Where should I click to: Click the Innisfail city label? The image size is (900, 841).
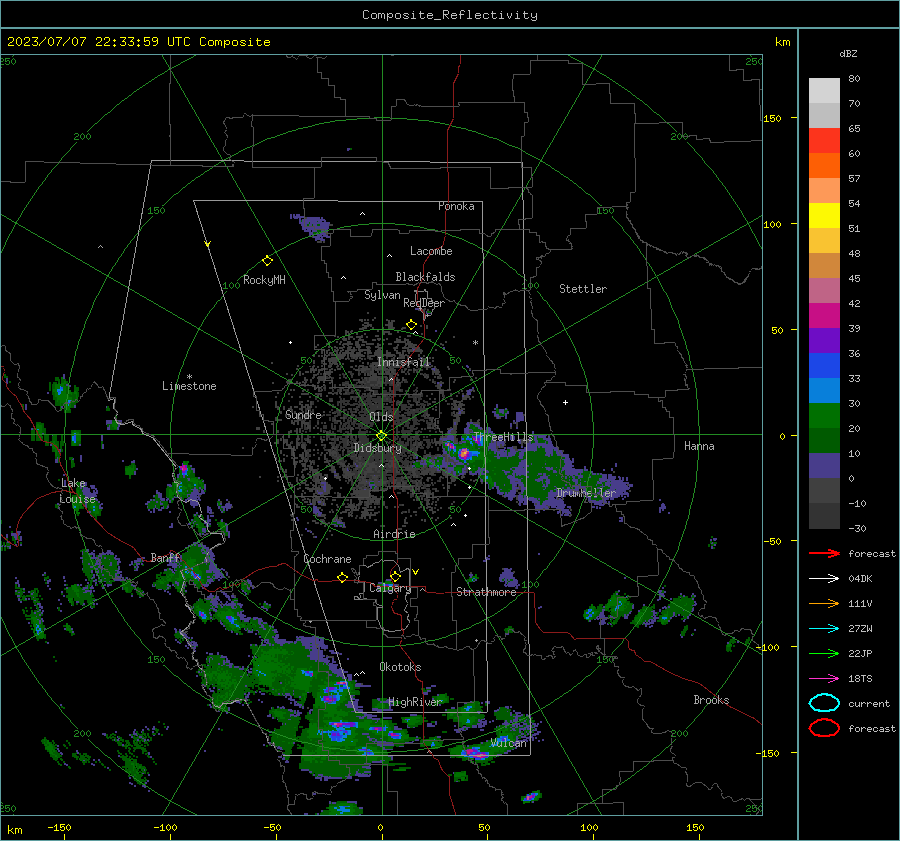[x=404, y=362]
